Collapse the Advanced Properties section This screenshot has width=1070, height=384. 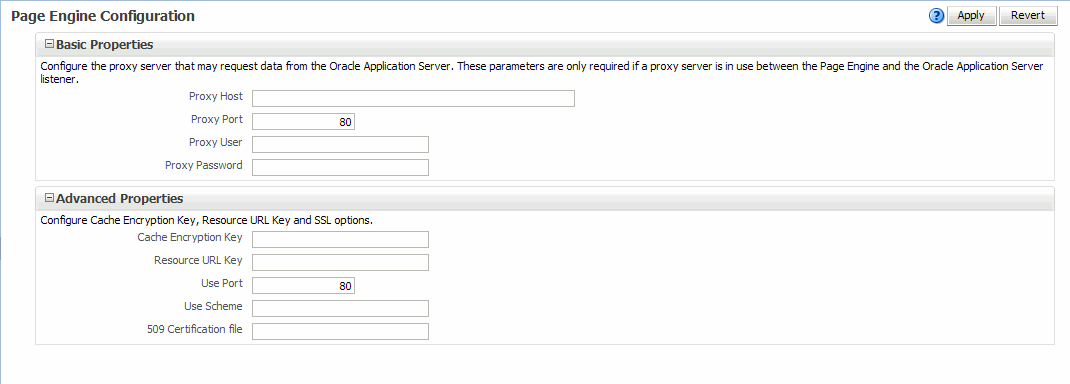coord(48,198)
